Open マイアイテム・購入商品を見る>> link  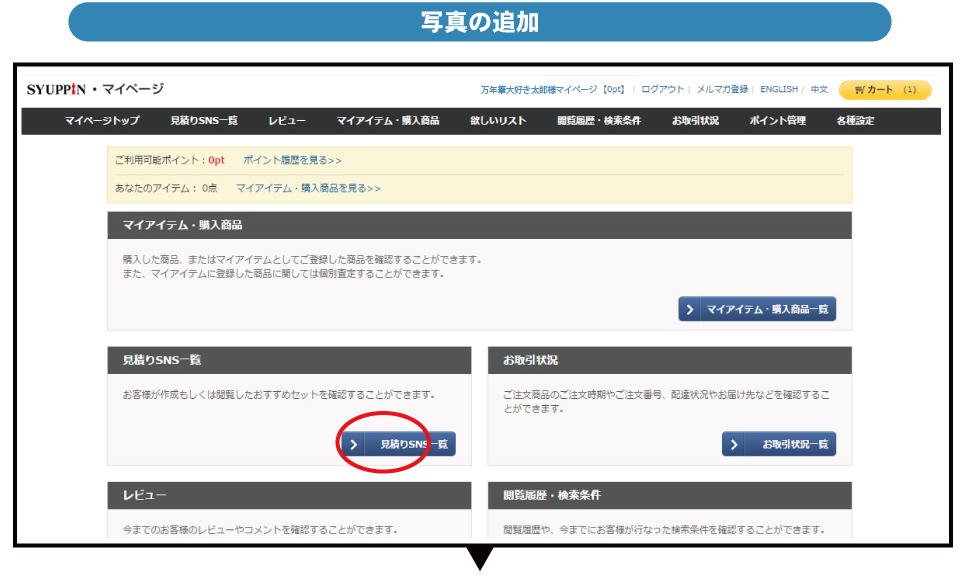(x=309, y=188)
